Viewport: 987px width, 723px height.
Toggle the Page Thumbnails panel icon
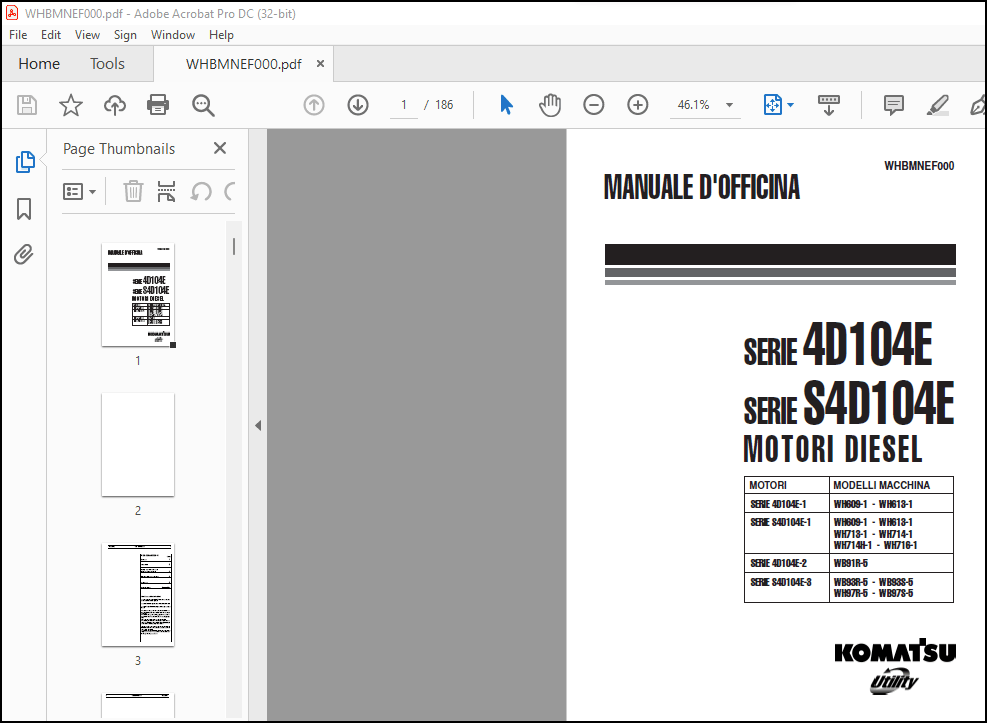[x=25, y=162]
